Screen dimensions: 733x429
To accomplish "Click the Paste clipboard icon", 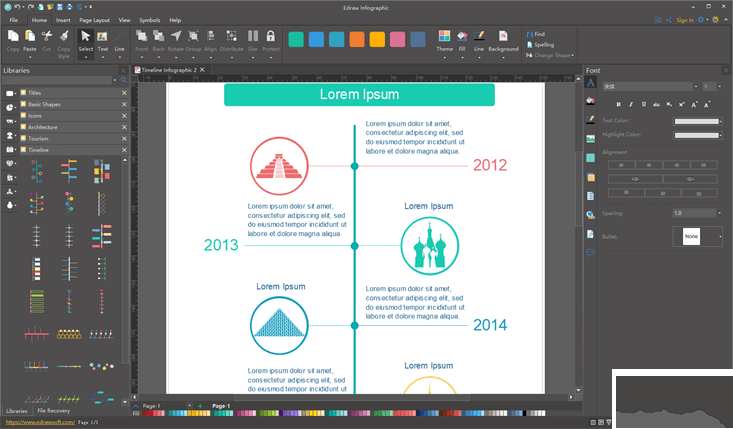I will tap(30, 36).
